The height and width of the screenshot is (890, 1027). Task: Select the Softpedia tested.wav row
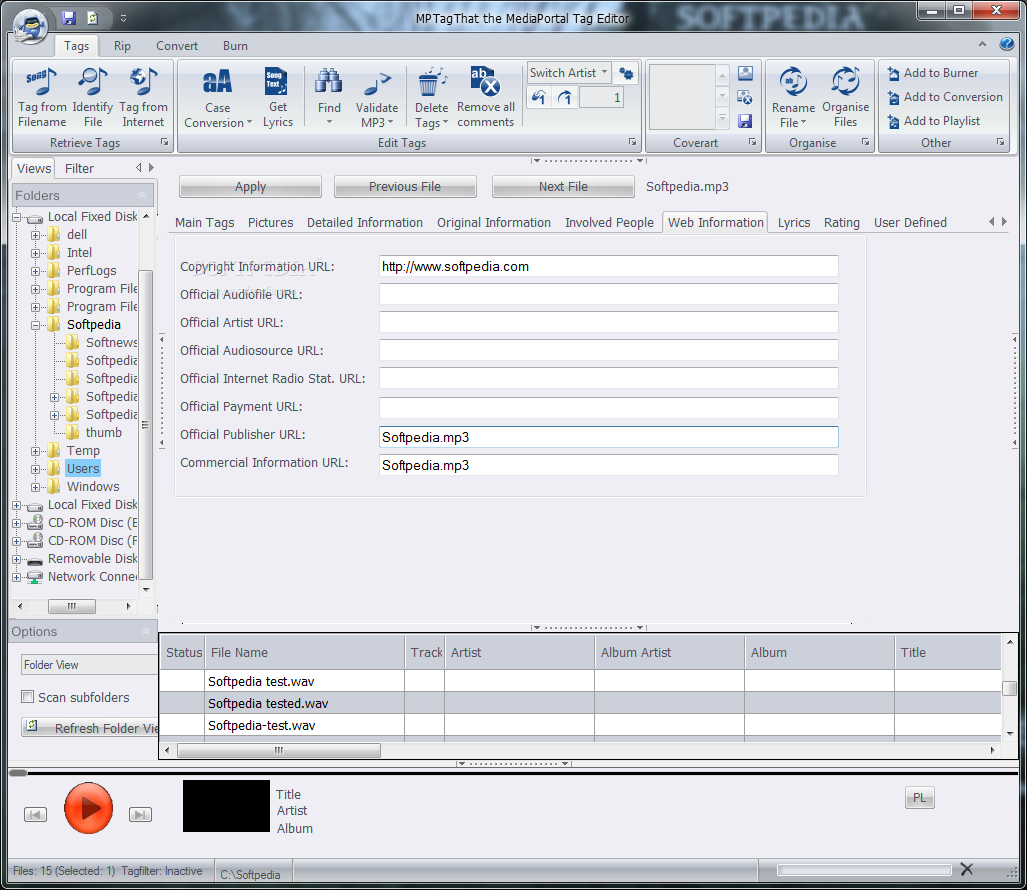click(580, 703)
